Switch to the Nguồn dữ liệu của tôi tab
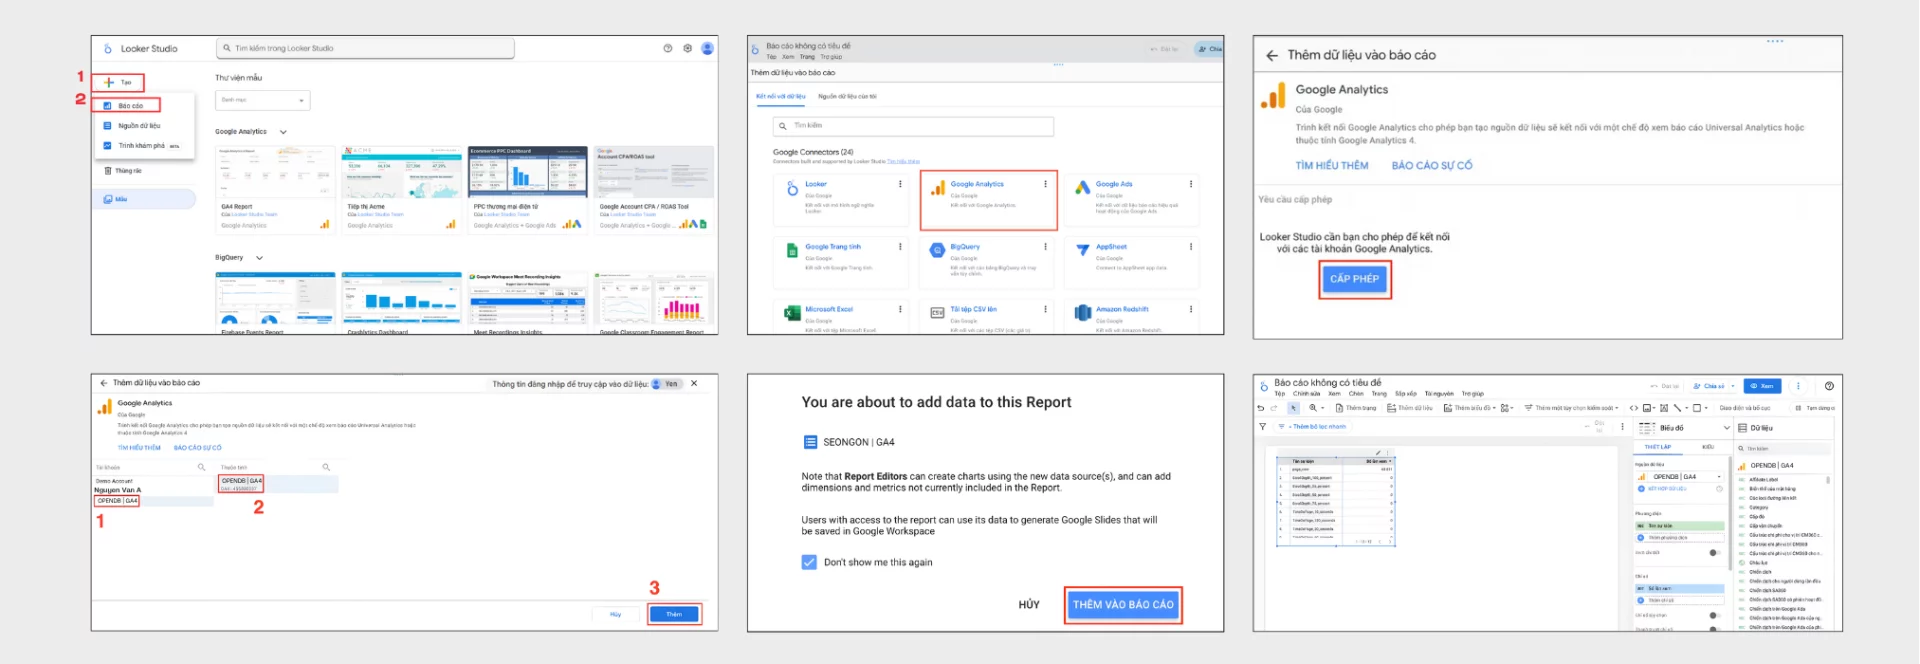1920x664 pixels. click(847, 97)
